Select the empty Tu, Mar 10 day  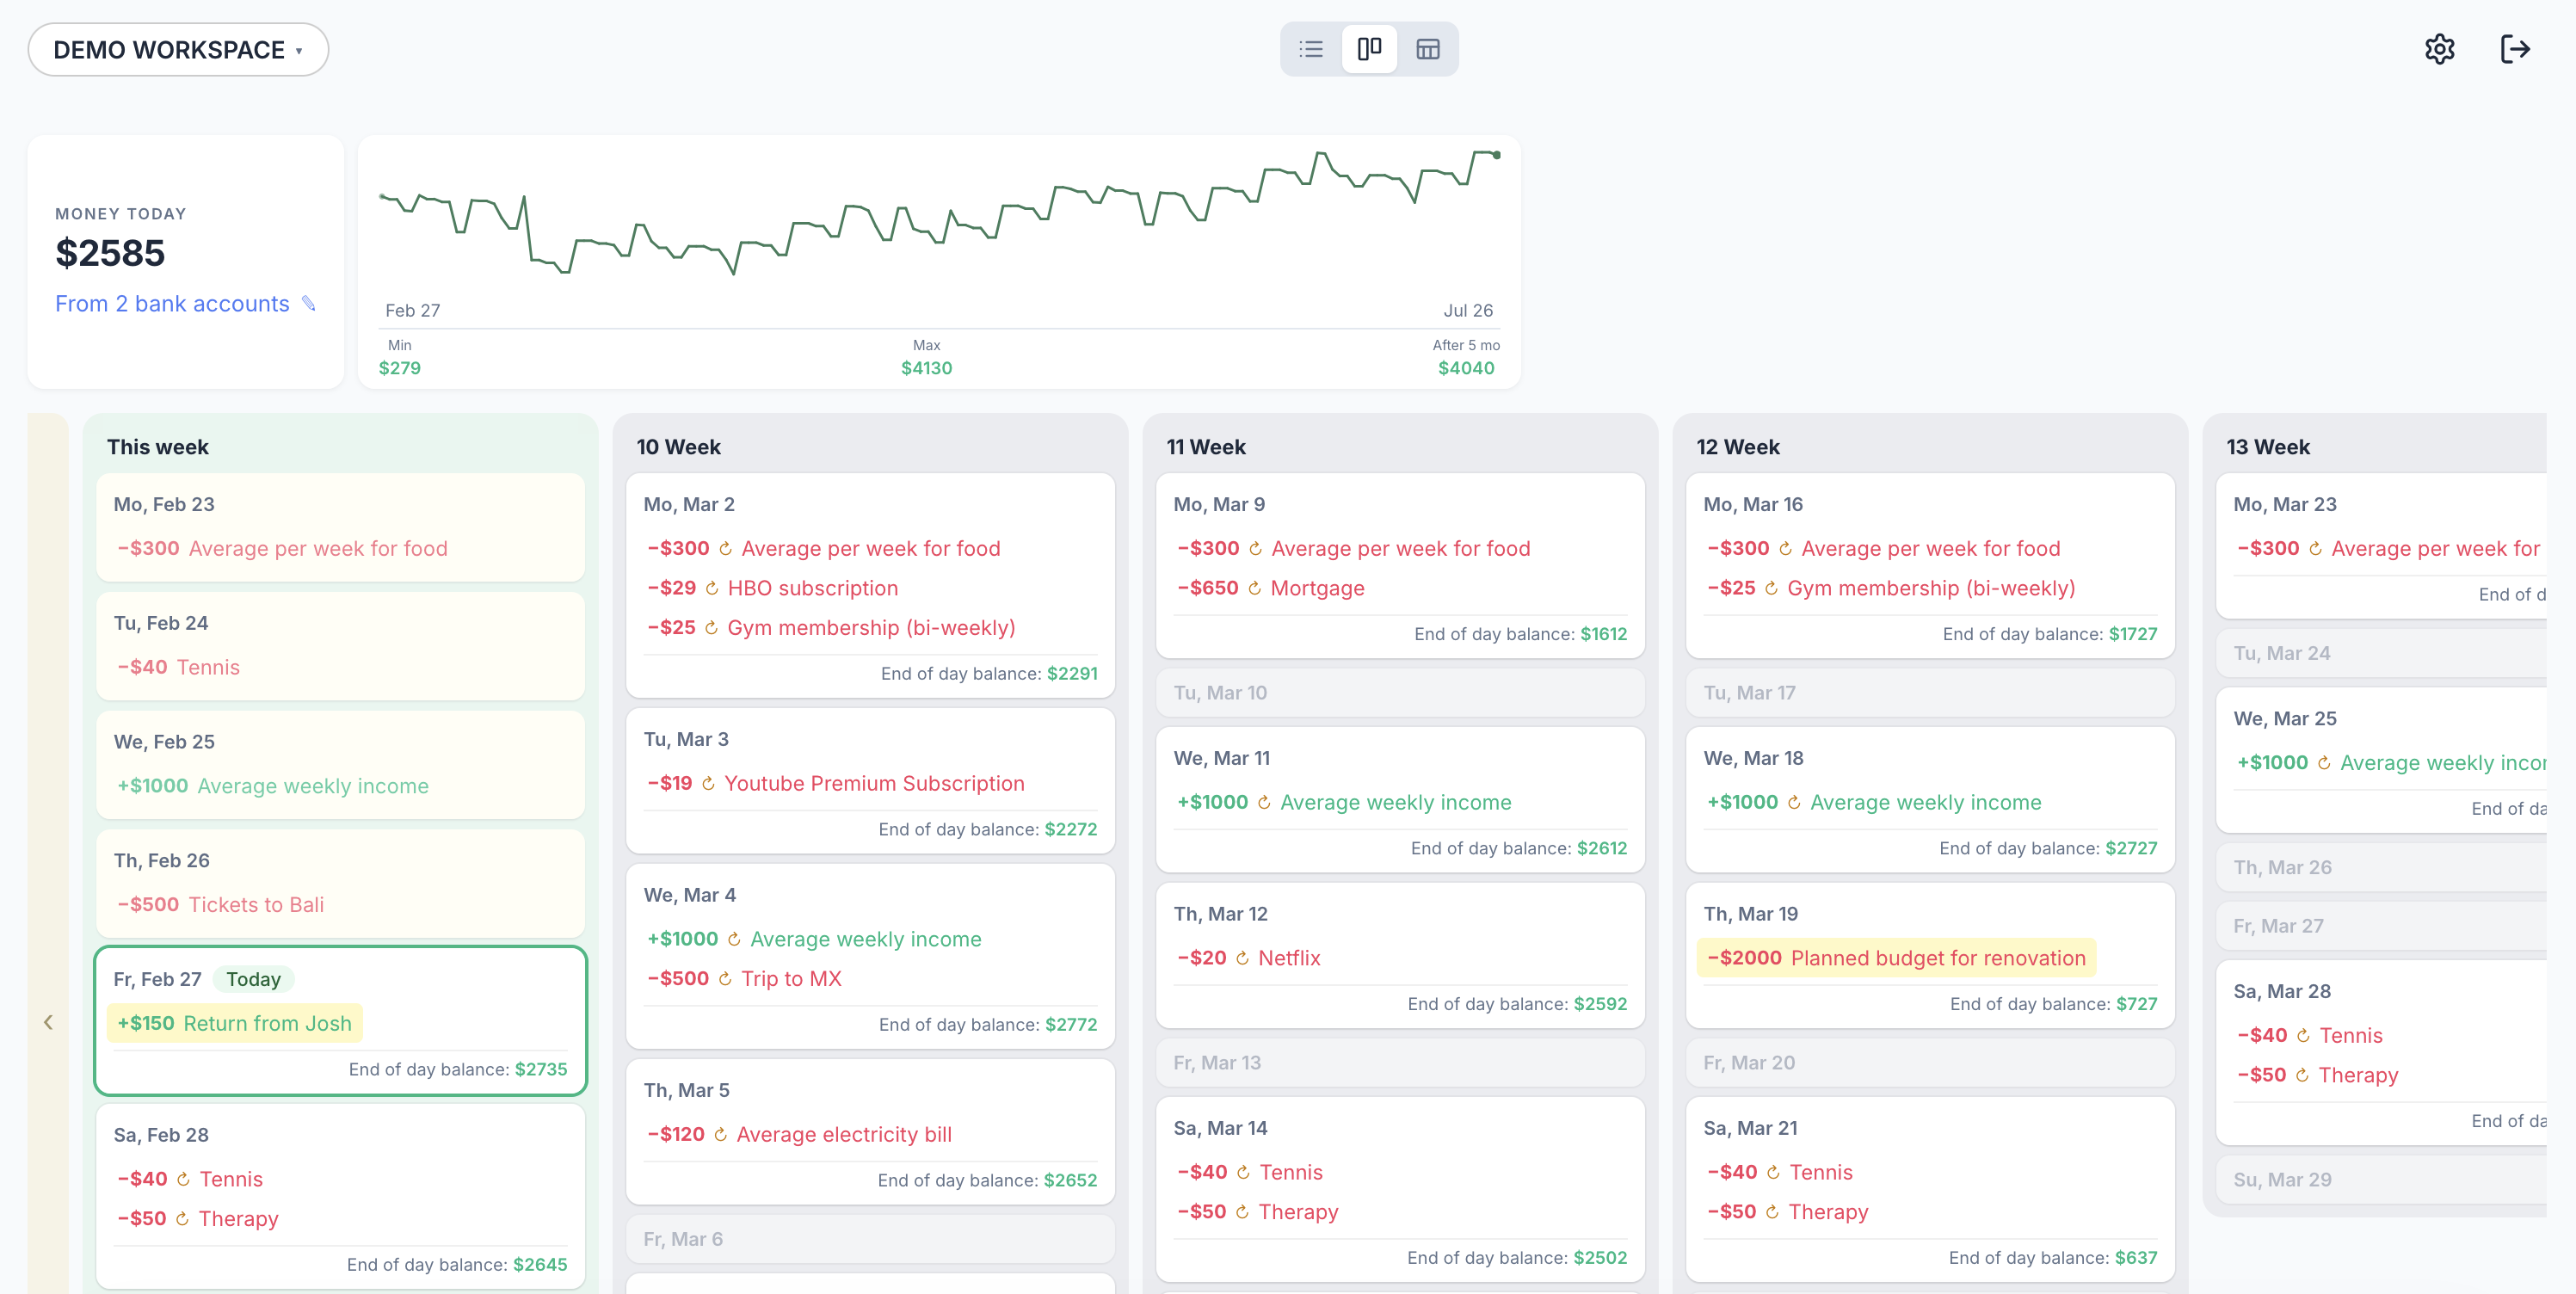coord(1400,693)
